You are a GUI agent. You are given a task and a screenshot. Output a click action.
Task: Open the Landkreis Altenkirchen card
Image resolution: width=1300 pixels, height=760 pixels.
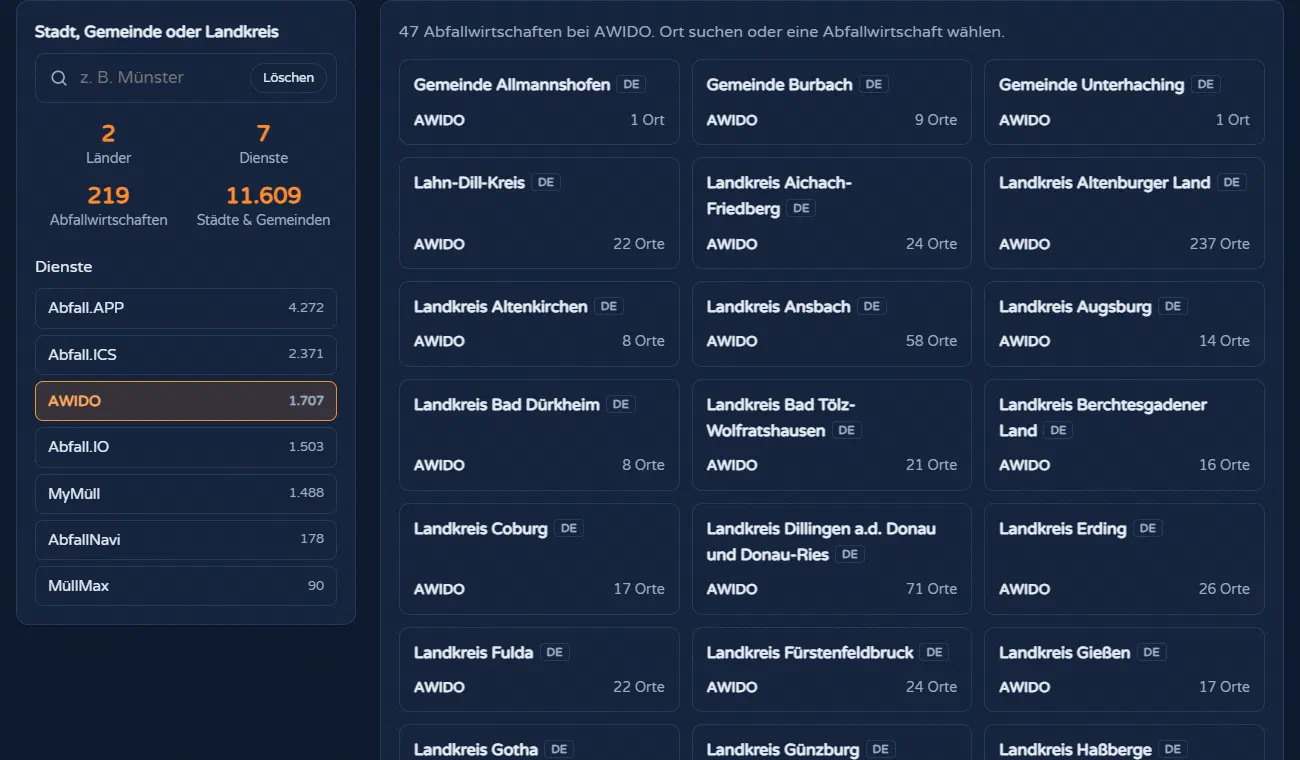click(x=539, y=324)
